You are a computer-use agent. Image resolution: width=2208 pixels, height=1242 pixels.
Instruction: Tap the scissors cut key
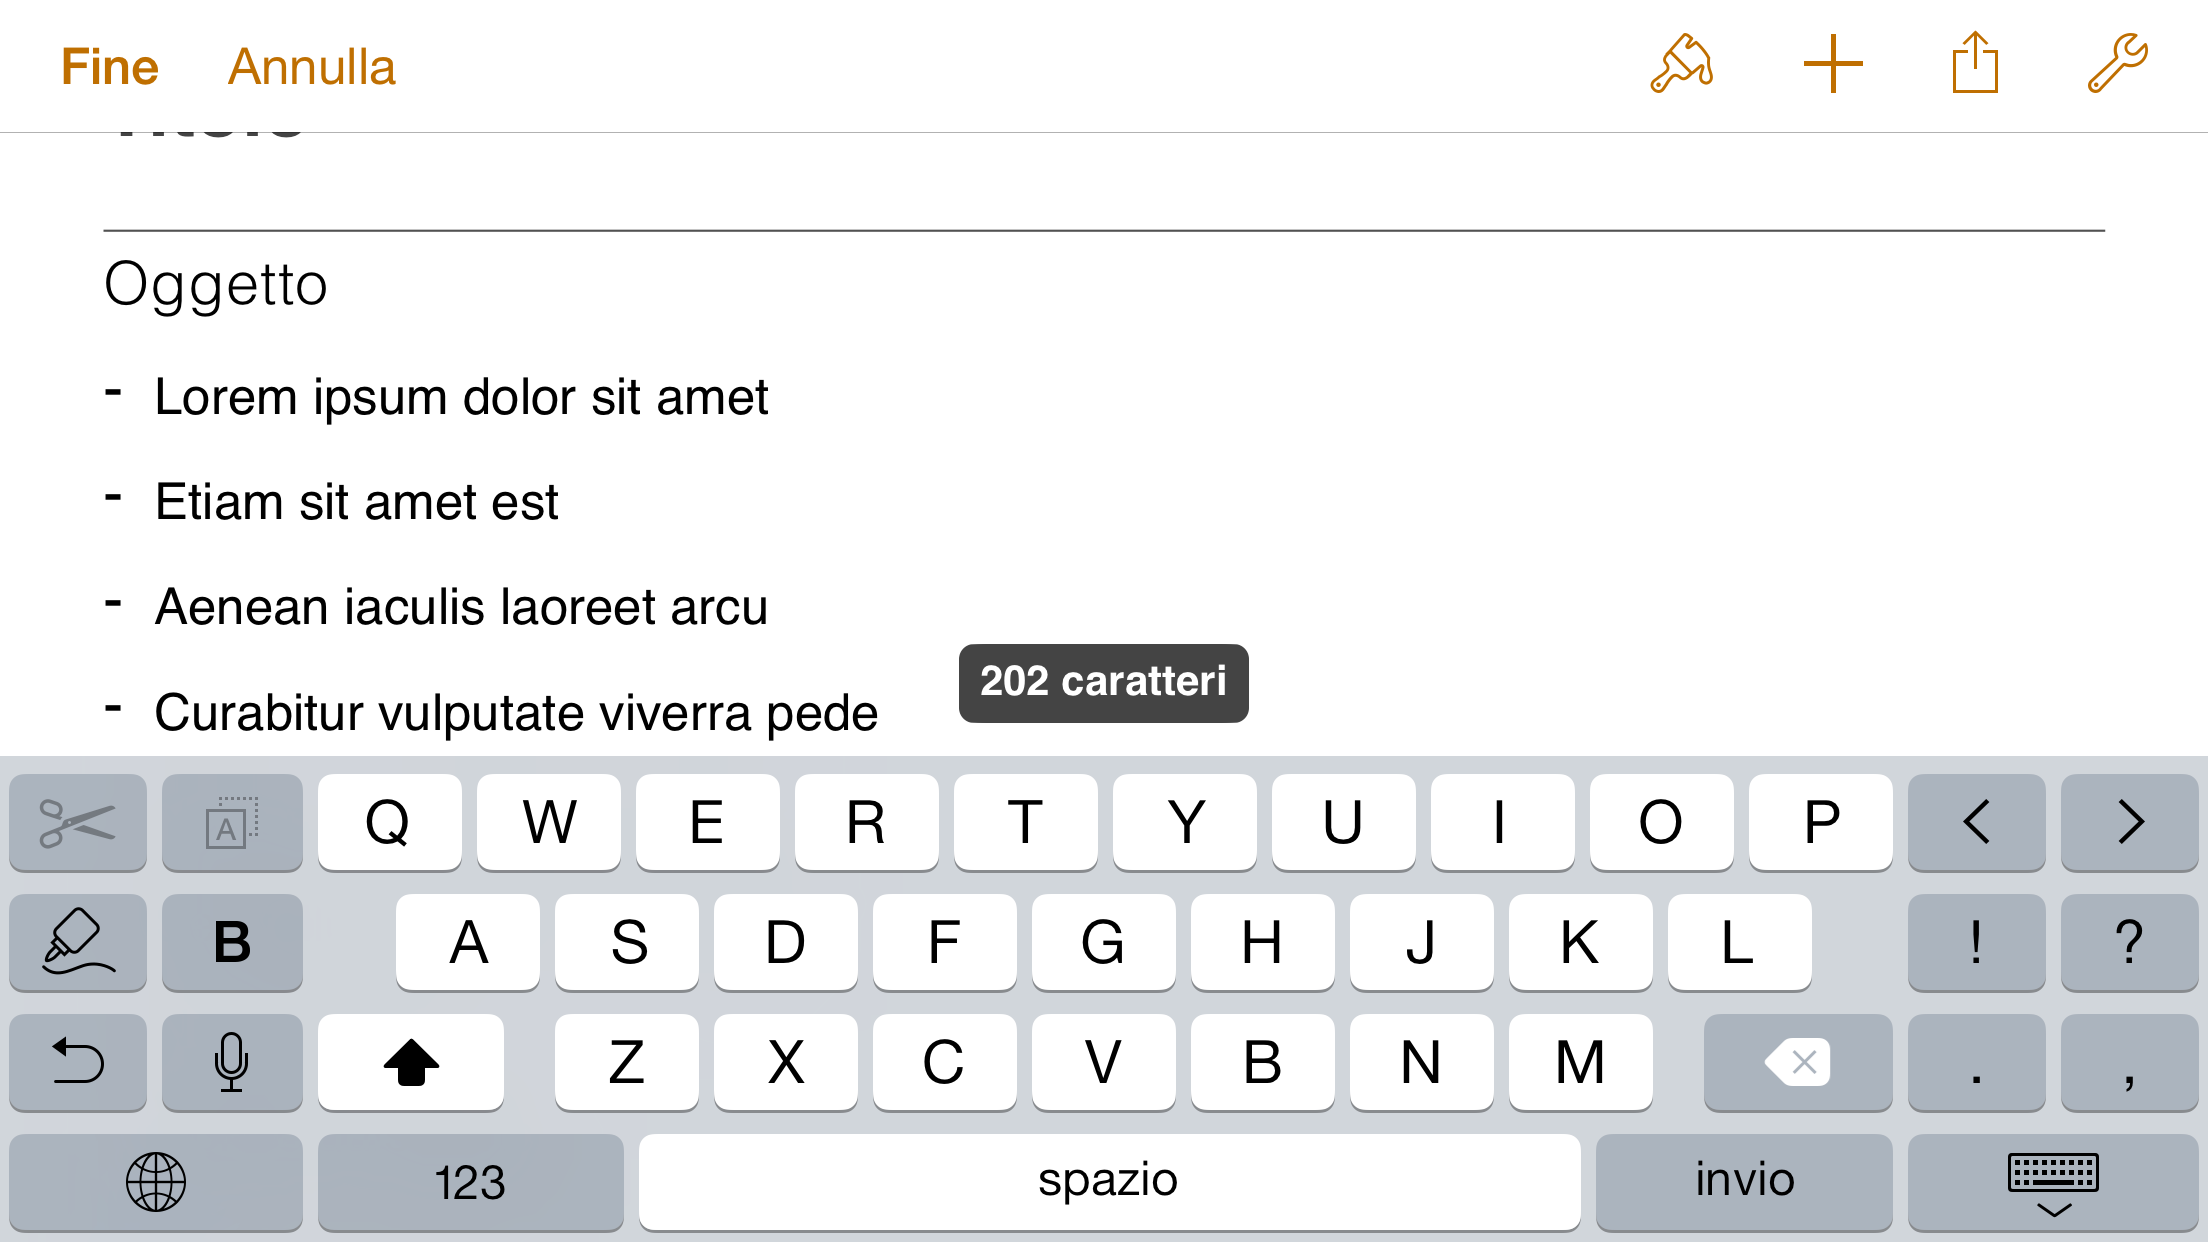click(x=78, y=823)
